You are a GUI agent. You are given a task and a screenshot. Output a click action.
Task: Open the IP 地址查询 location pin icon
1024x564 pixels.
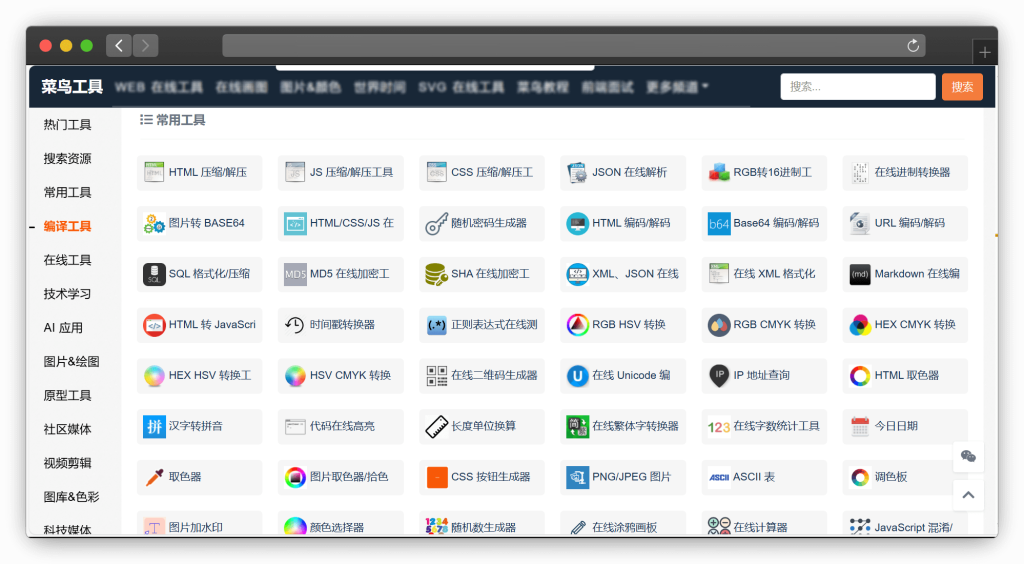(718, 376)
